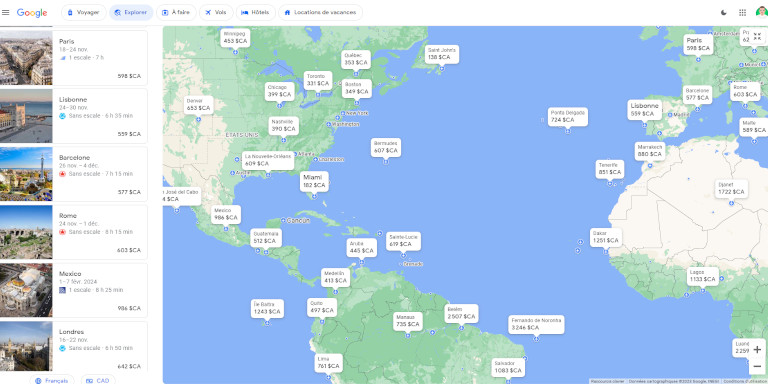Screen dimensions: 768x386
Task: Choose Boston 349 $CA map label
Action: click(x=357, y=88)
